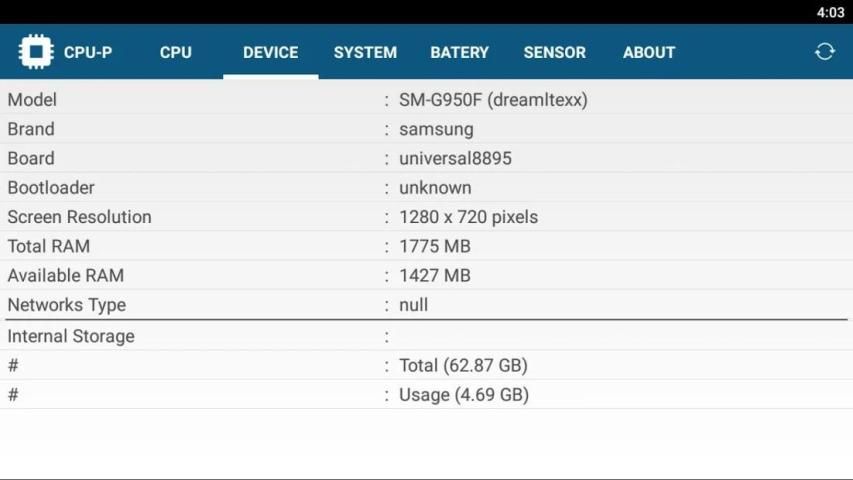853x480 pixels.
Task: Click the Board universal8895 row
Action: pyautogui.click(x=426, y=158)
